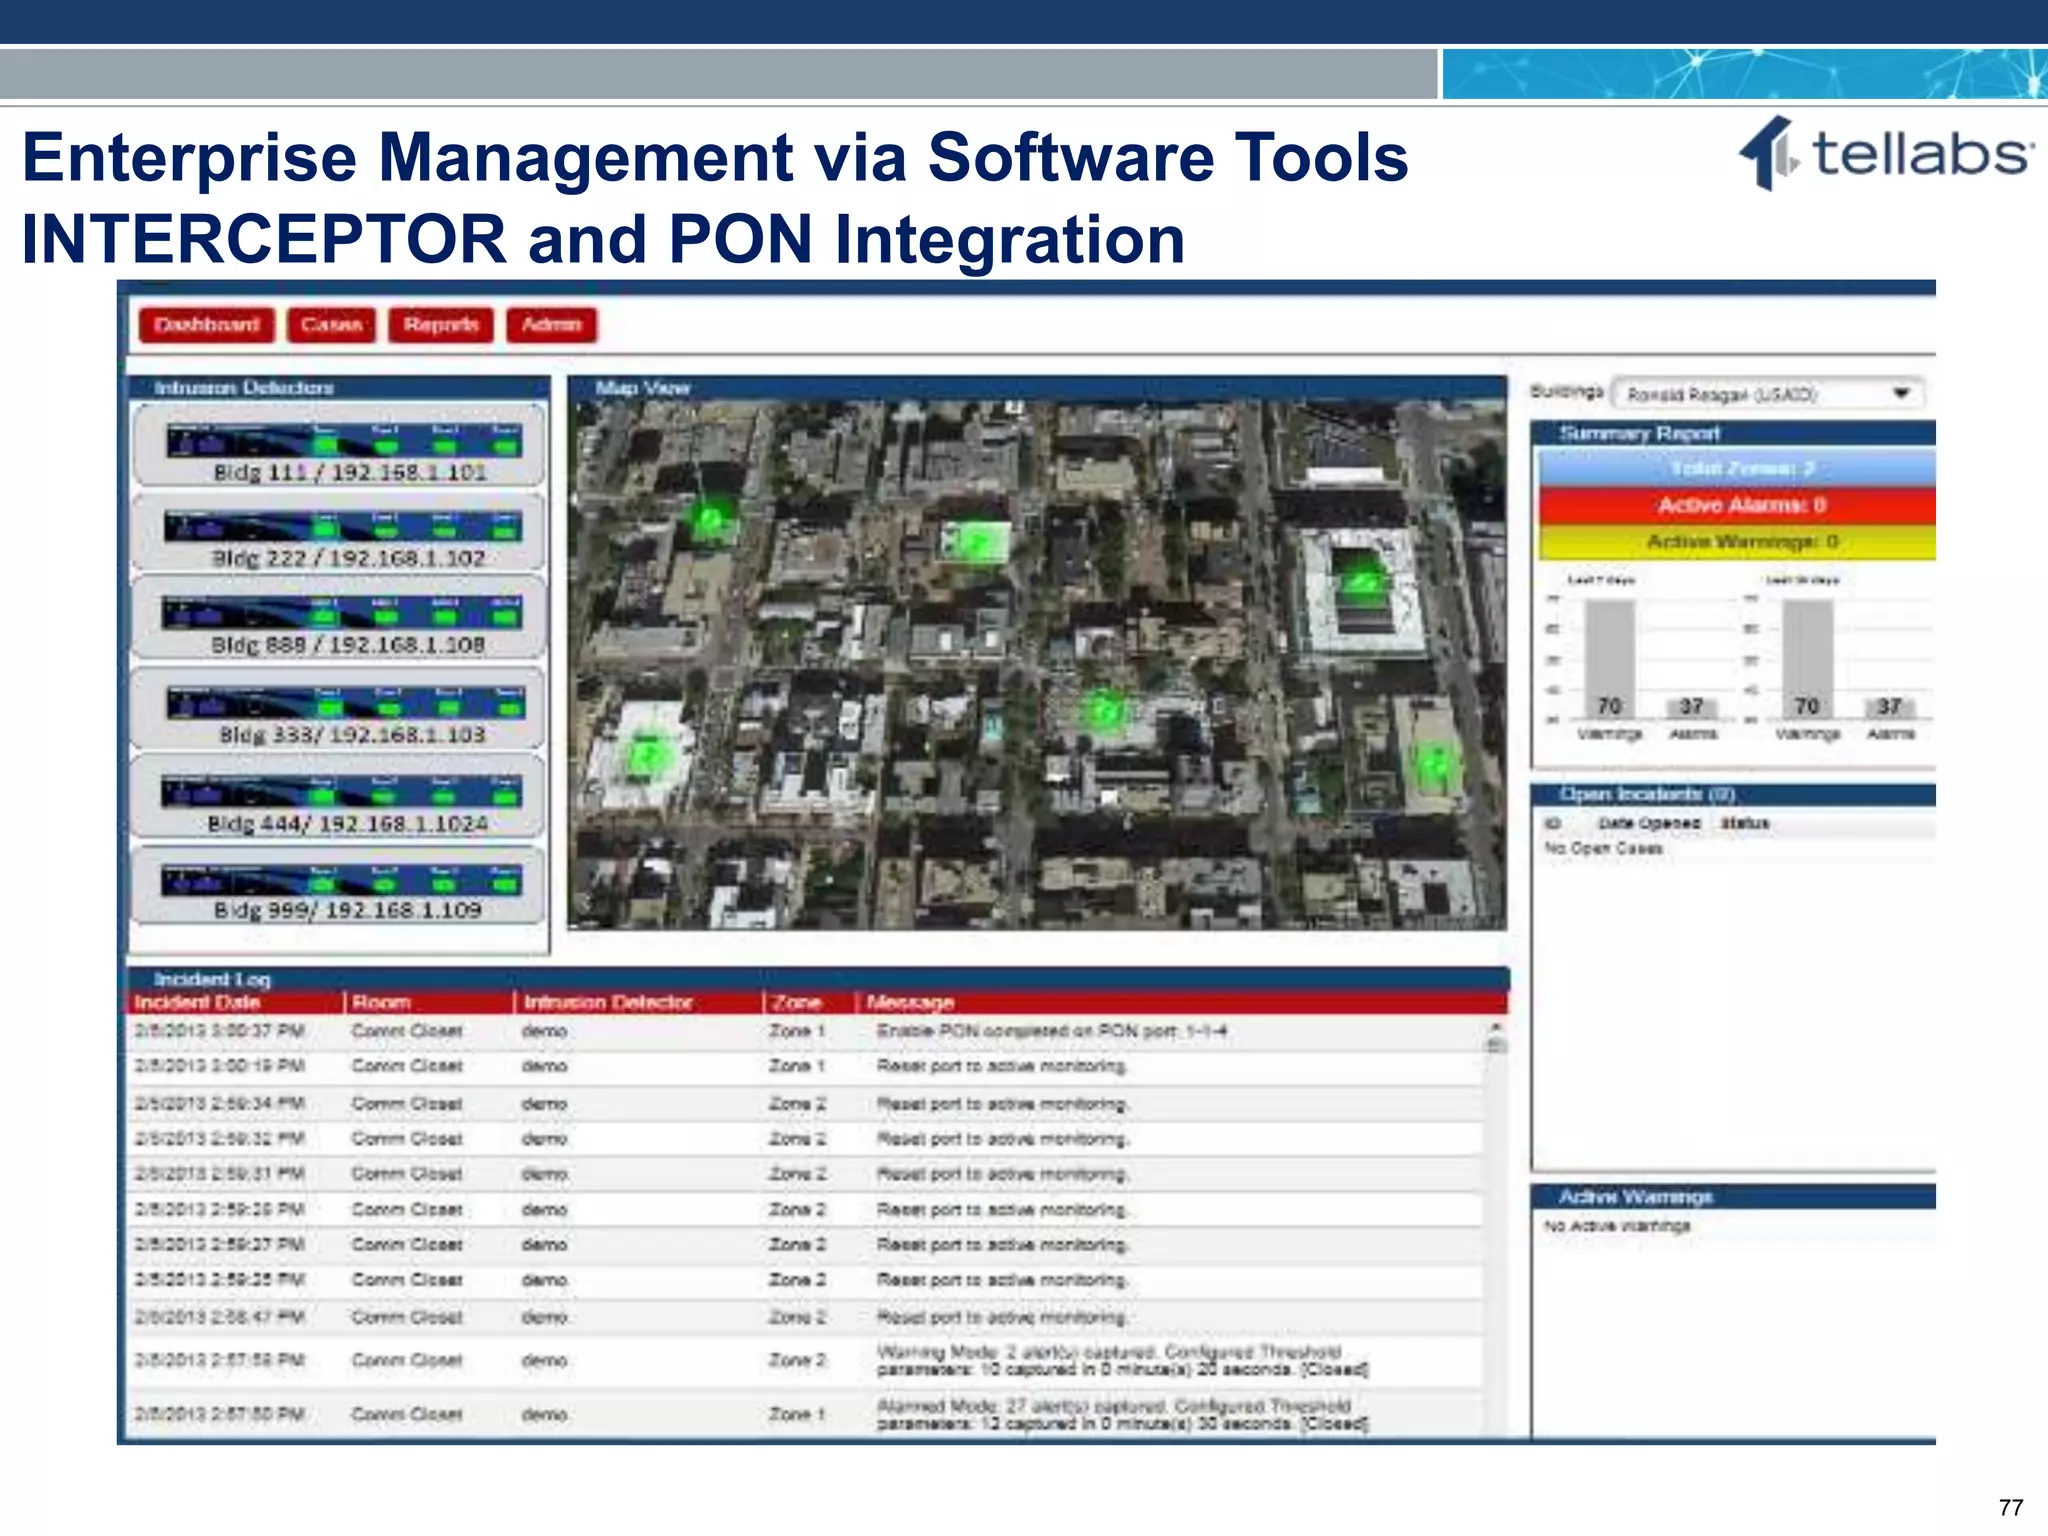Click the Intrusion Detectors panel header
This screenshot has height=1536, width=2048.
point(340,388)
